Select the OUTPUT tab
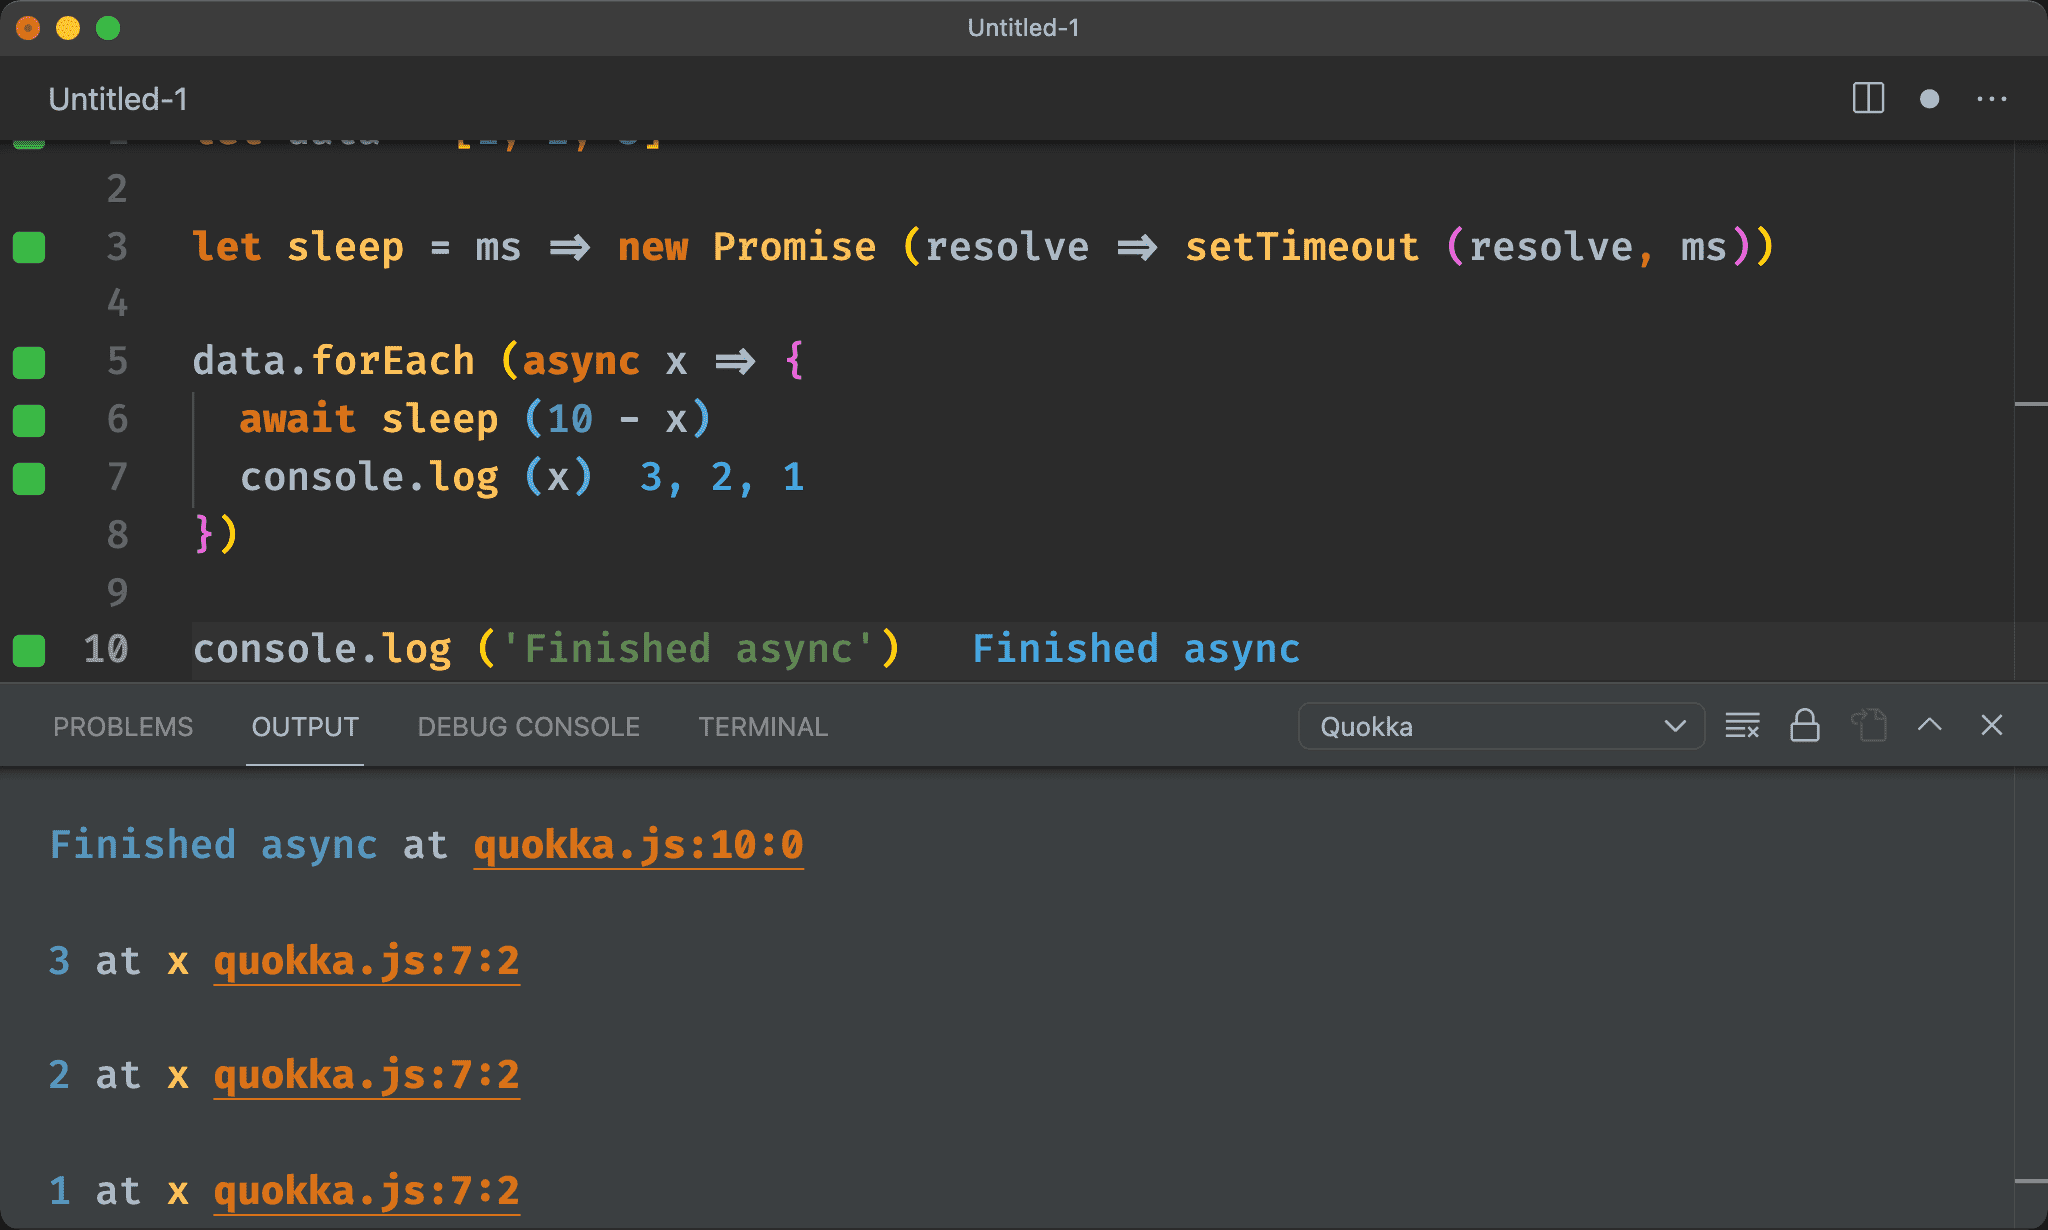 305,727
